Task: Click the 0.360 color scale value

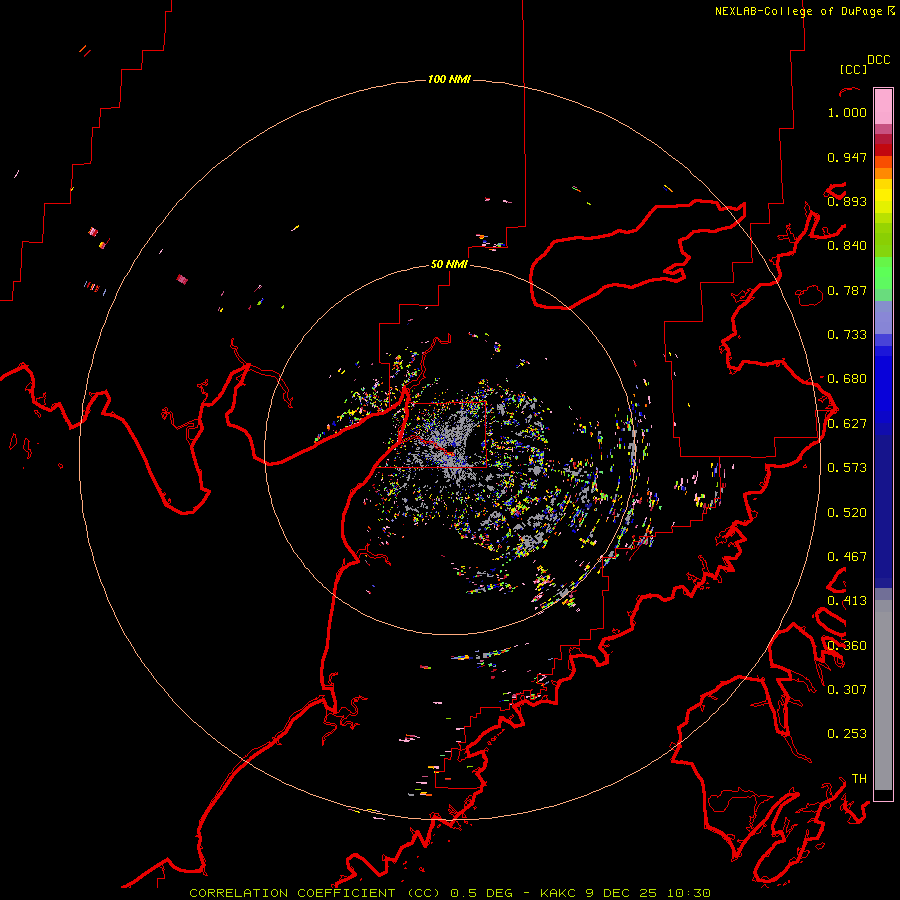Action: [x=847, y=646]
